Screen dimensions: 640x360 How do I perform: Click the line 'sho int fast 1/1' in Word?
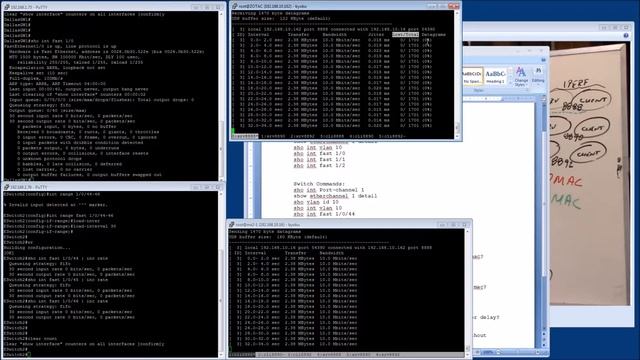point(319,160)
